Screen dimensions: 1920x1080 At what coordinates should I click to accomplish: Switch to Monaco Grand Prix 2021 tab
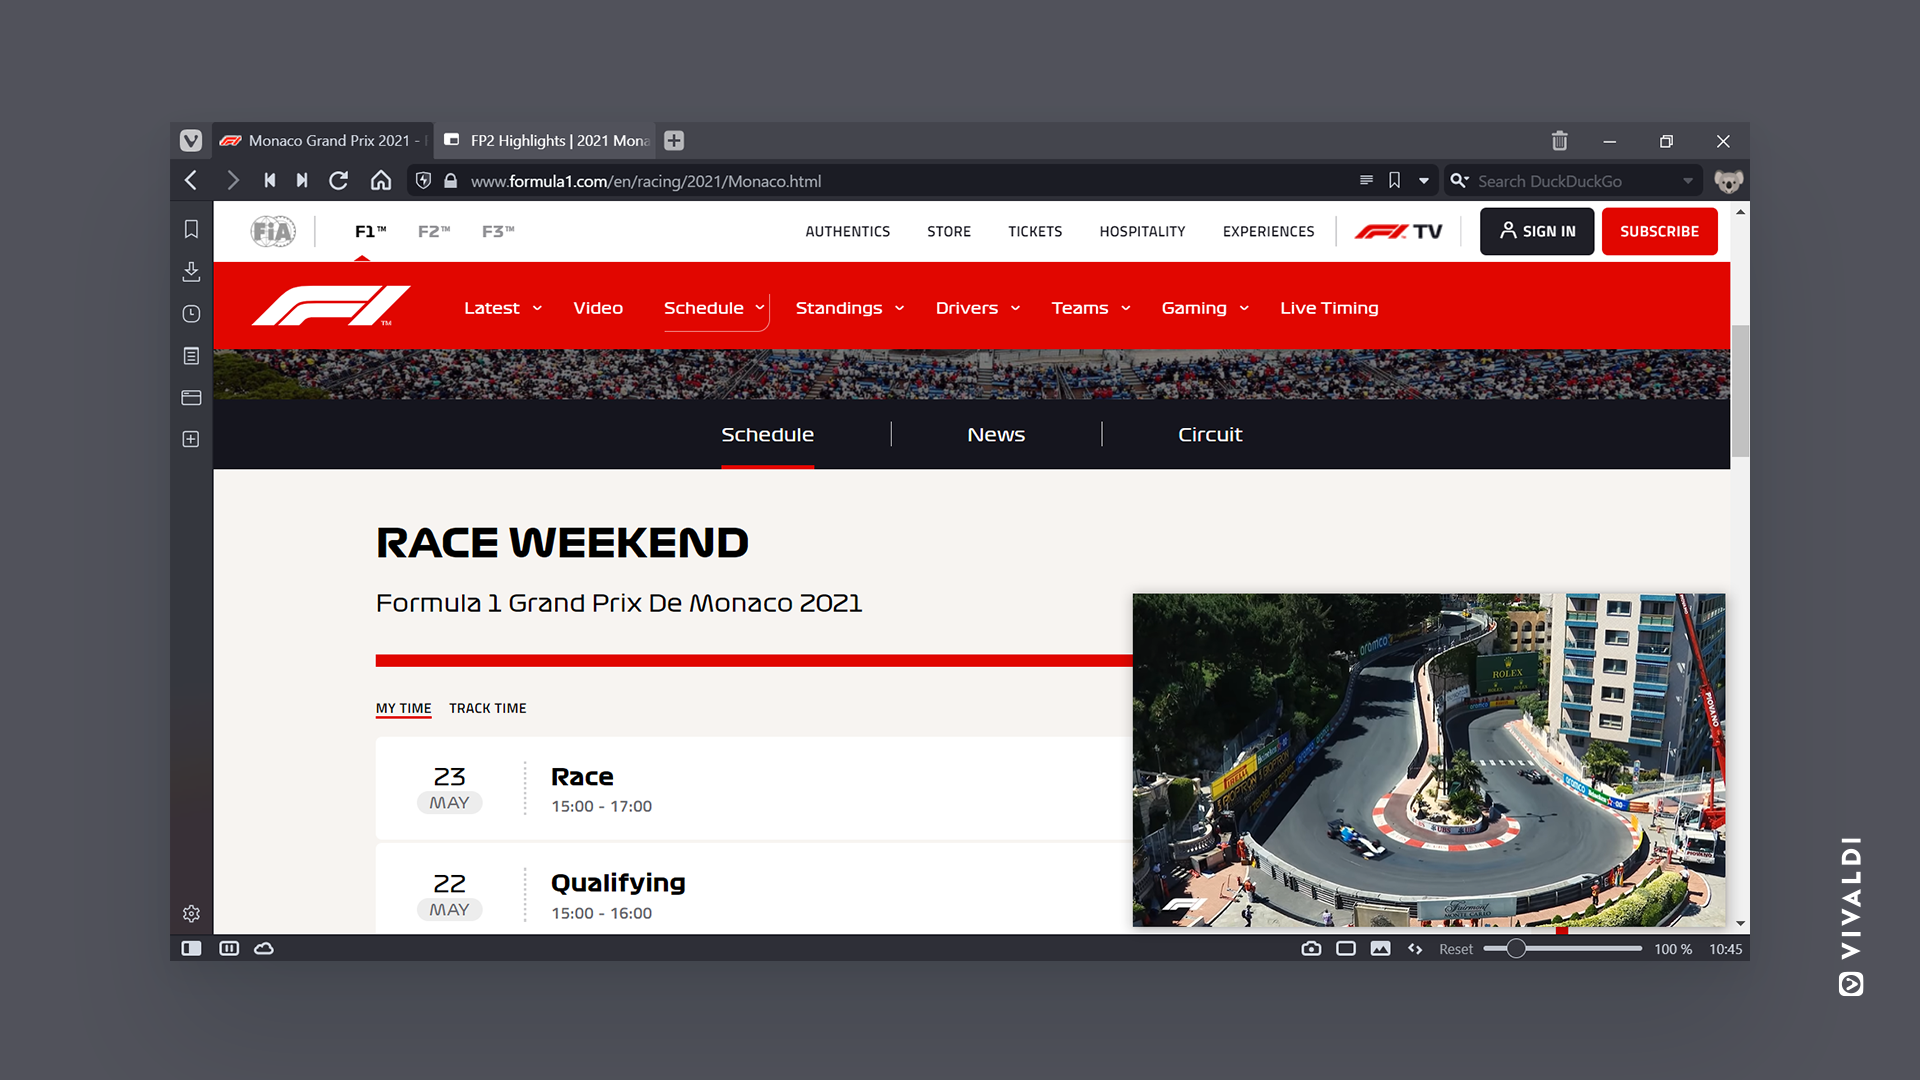coord(323,141)
